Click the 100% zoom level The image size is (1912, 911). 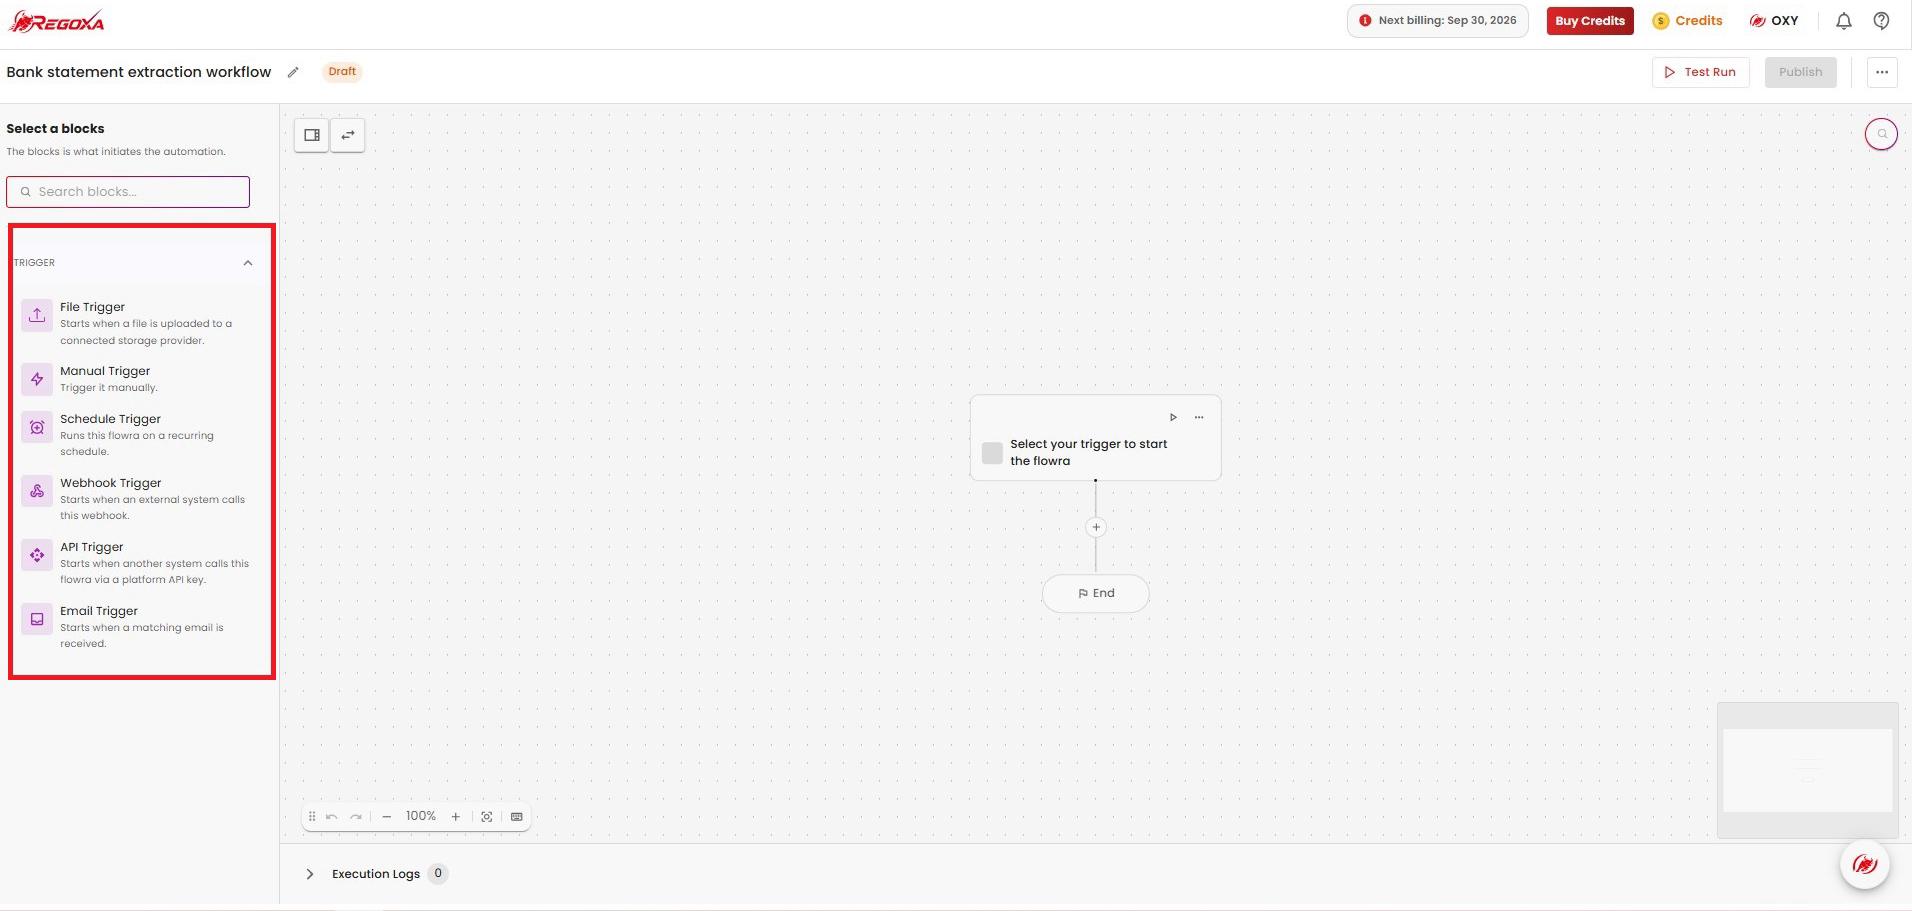click(x=421, y=816)
